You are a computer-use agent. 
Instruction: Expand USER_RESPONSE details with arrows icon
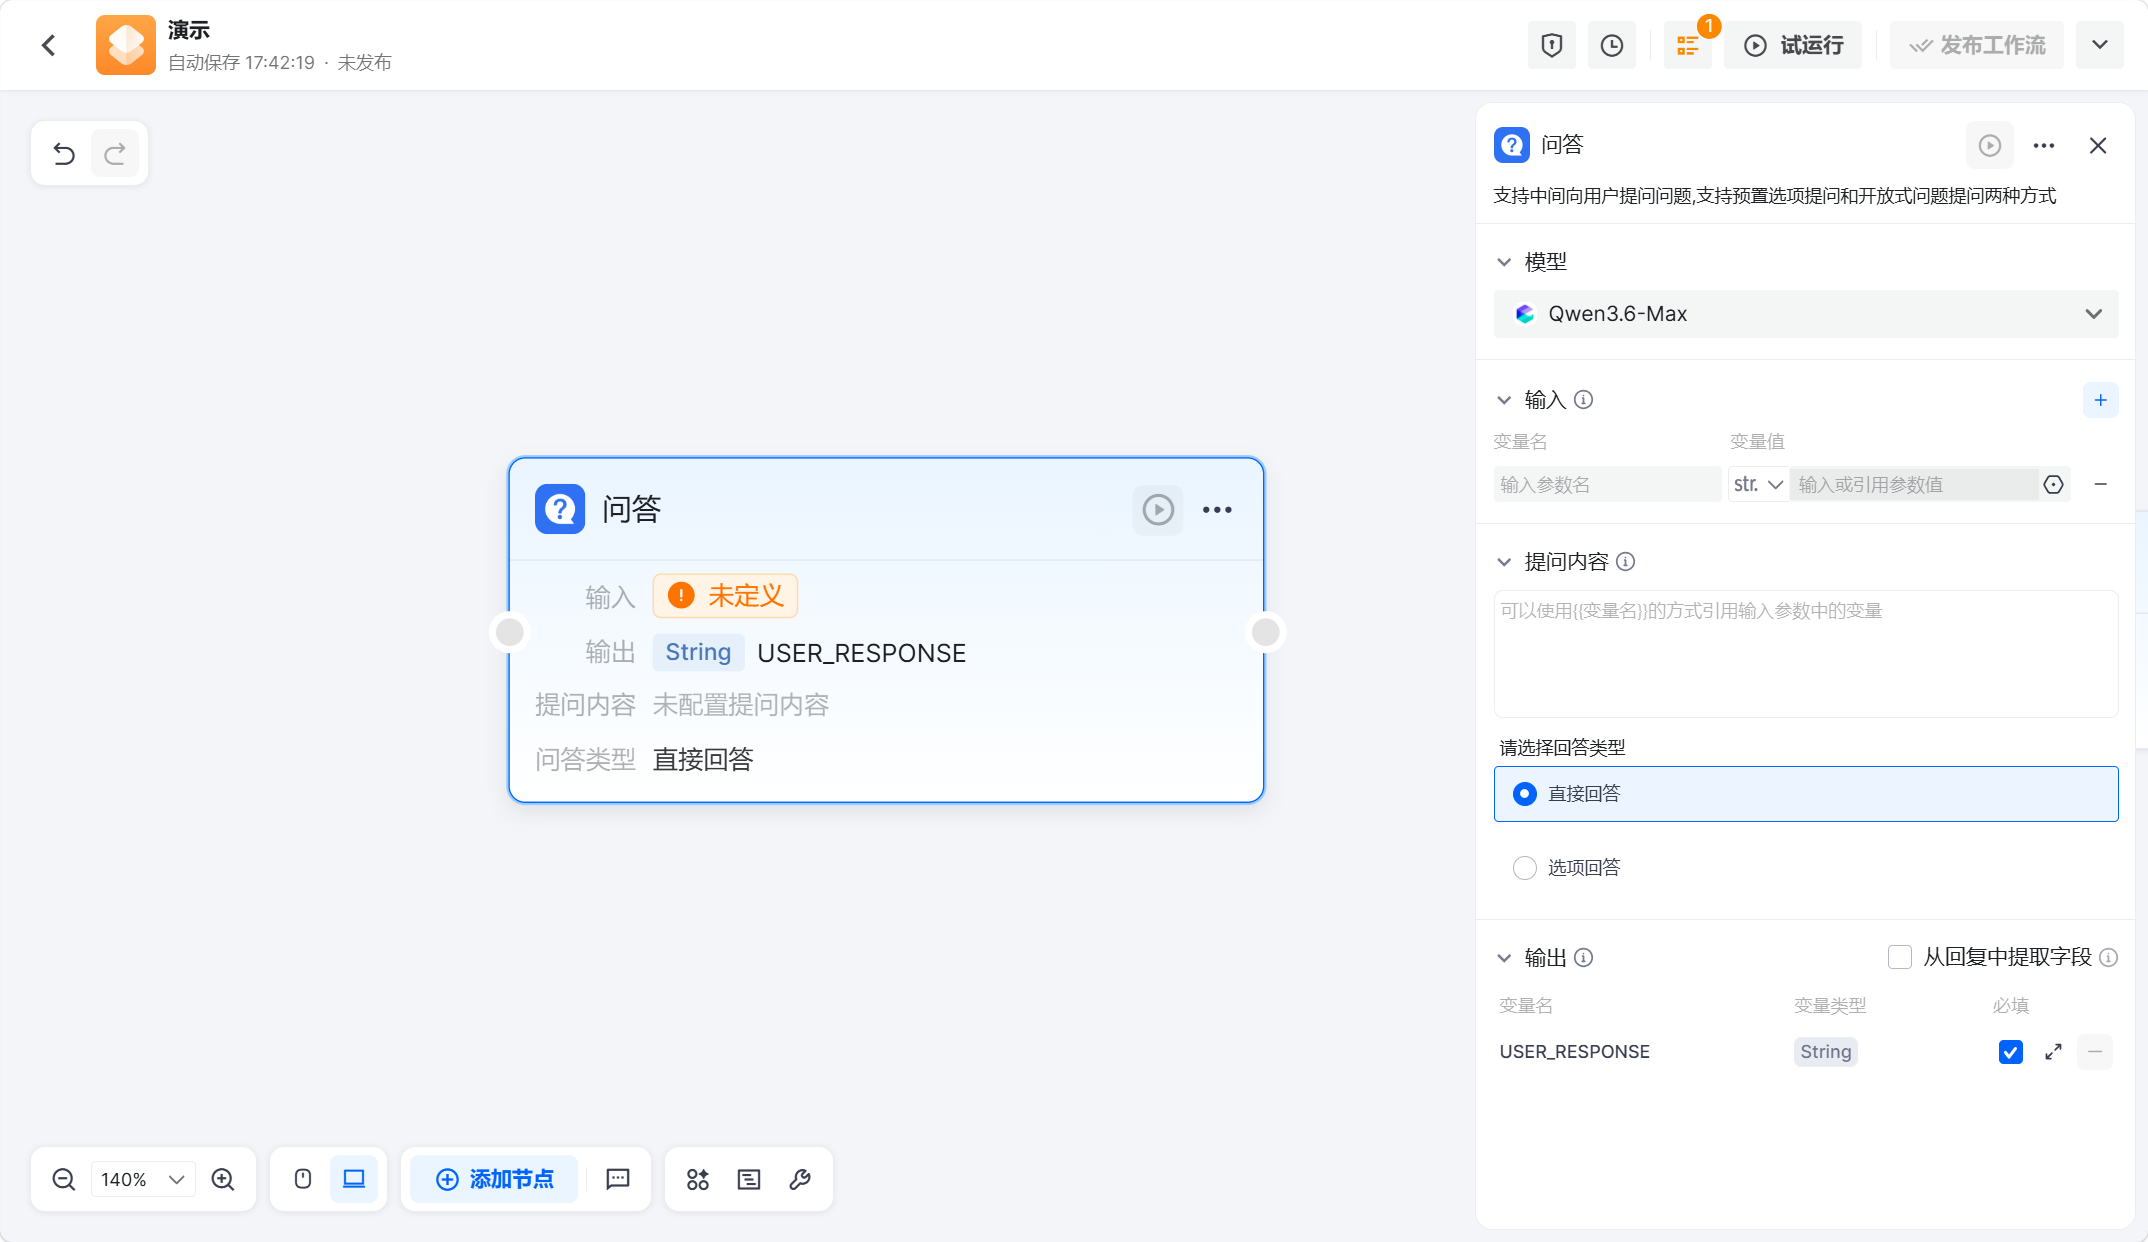click(x=2054, y=1052)
